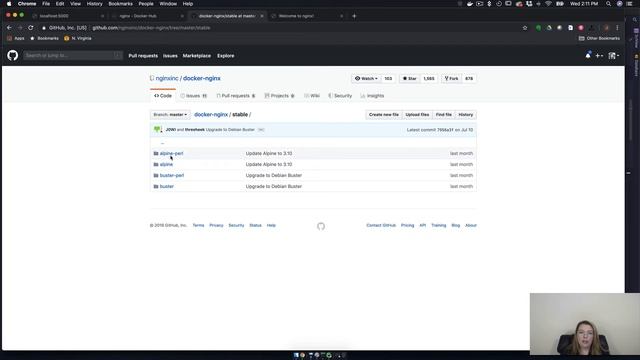Switch to the repository Security tab
This screenshot has height=360, width=640.
point(340,96)
